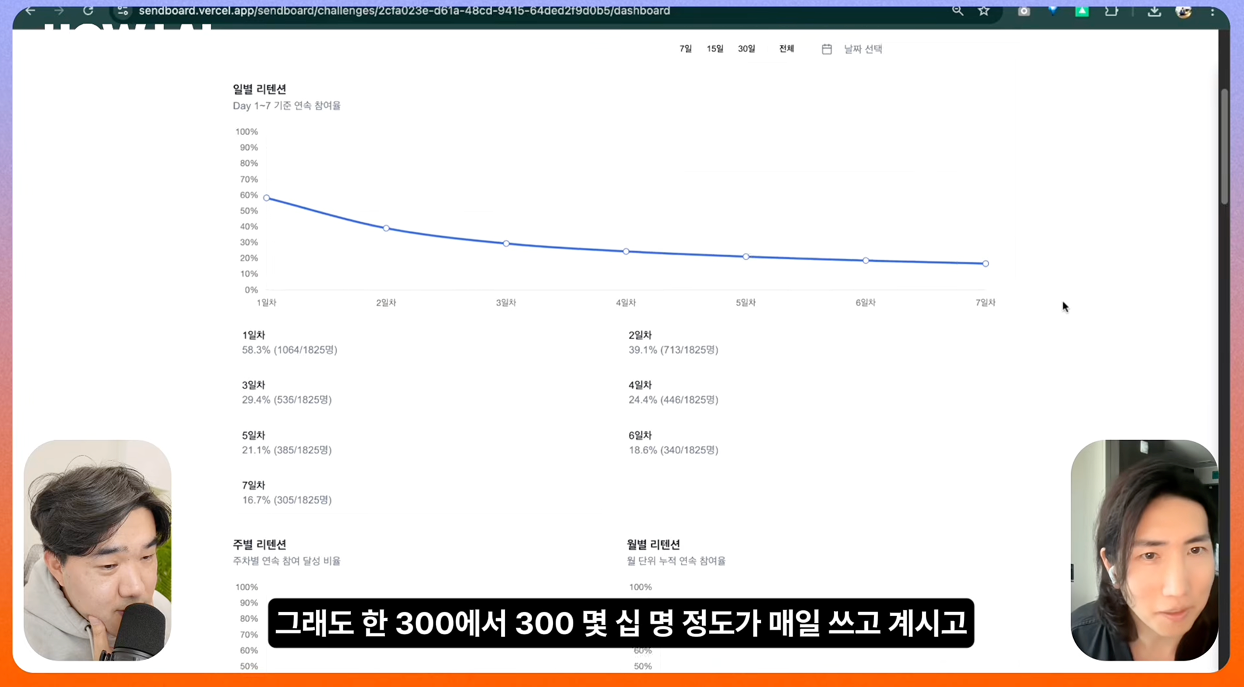
Task: Click the screenshot capture extension icon
Action: [x=1023, y=11]
